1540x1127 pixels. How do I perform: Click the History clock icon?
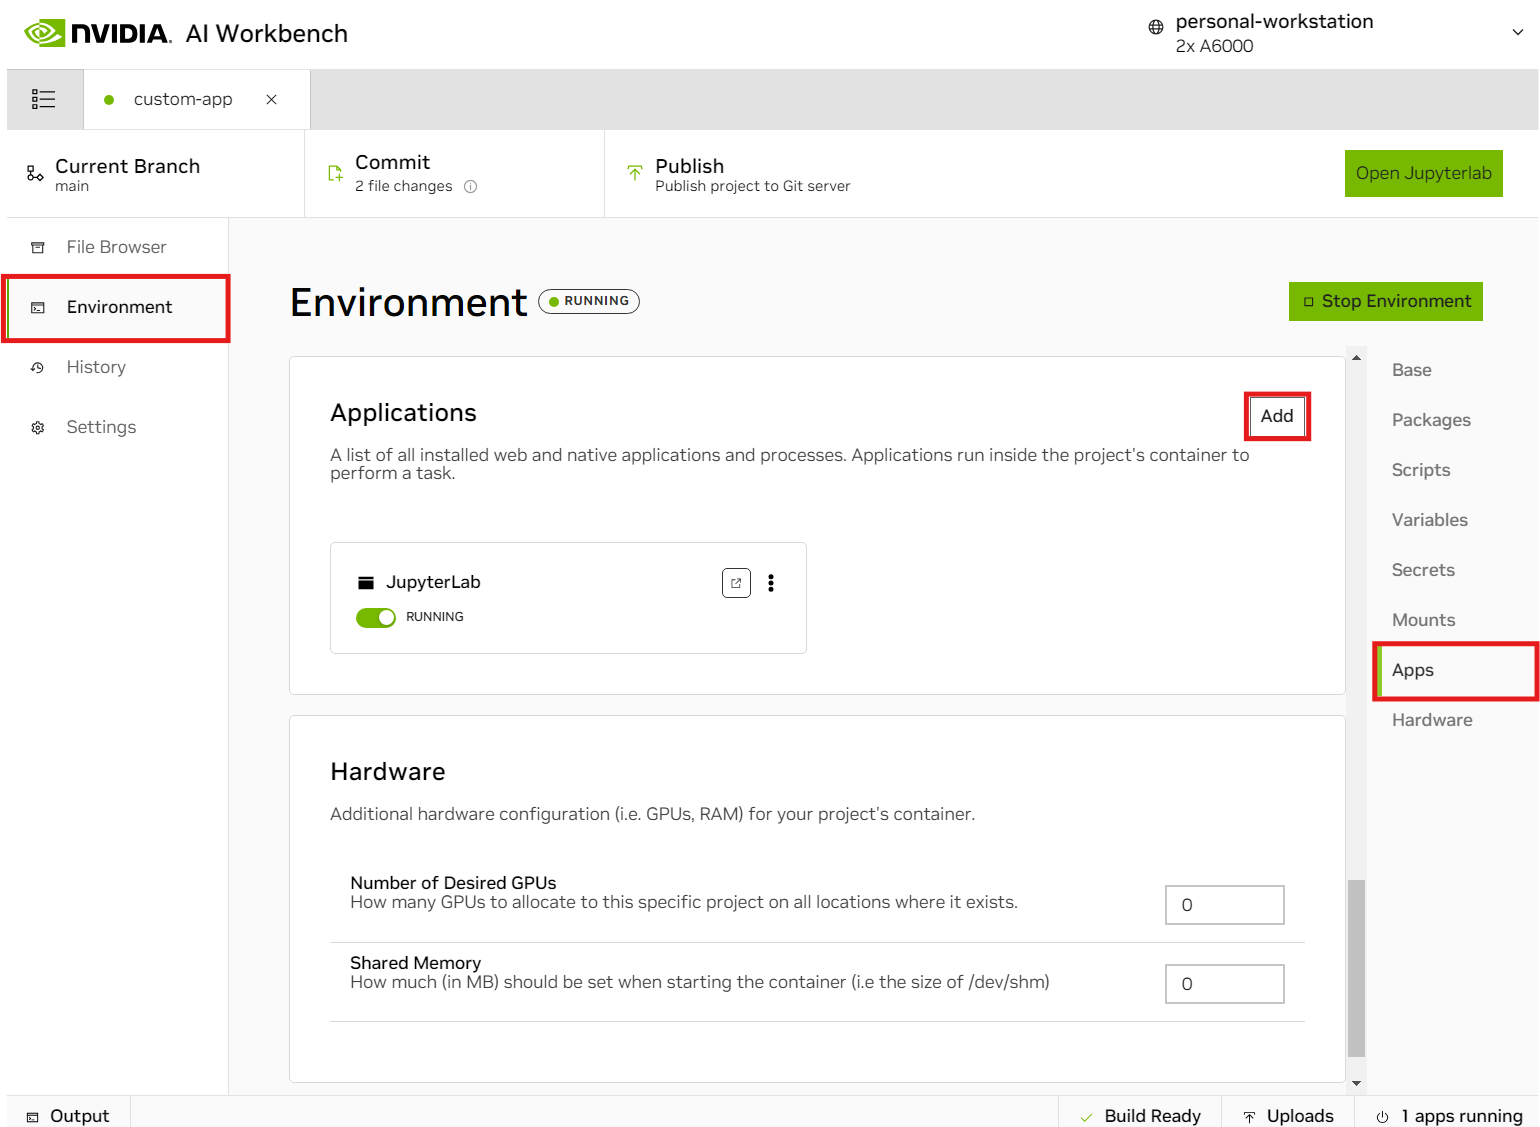click(38, 367)
